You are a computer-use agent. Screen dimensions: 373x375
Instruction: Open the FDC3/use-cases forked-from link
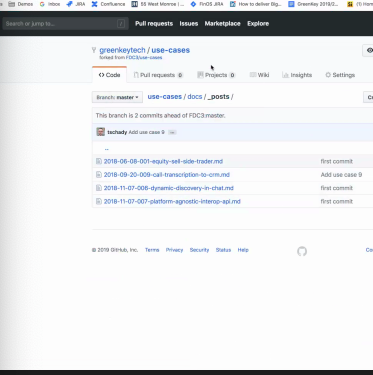tap(144, 58)
